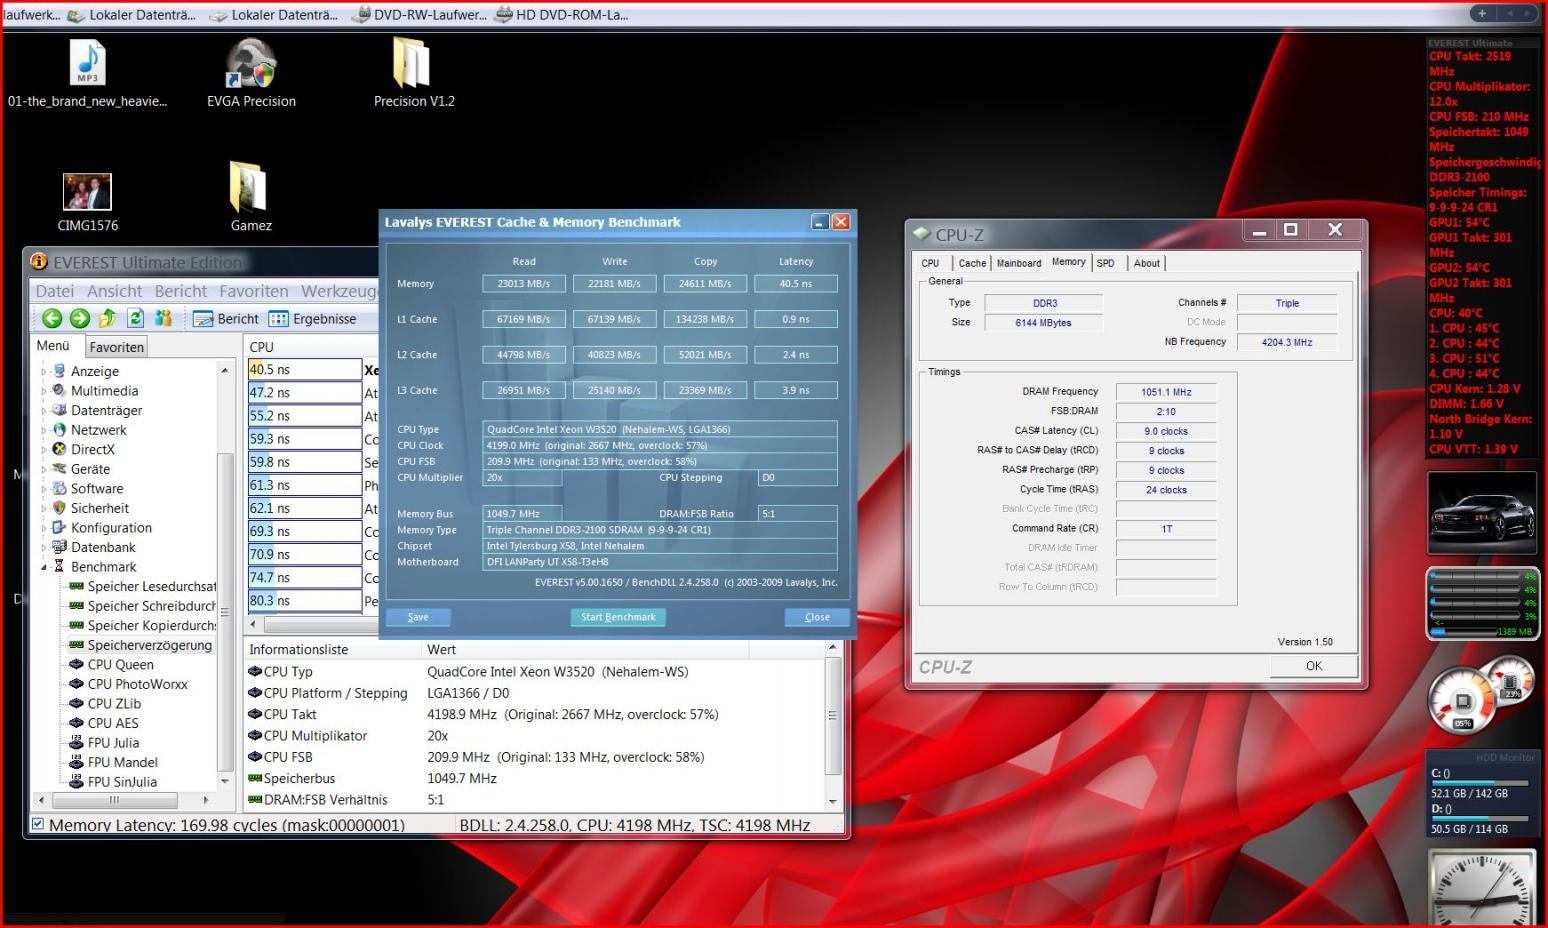Click Close in the benchmark dialog
The image size is (1548, 928).
coord(817,617)
